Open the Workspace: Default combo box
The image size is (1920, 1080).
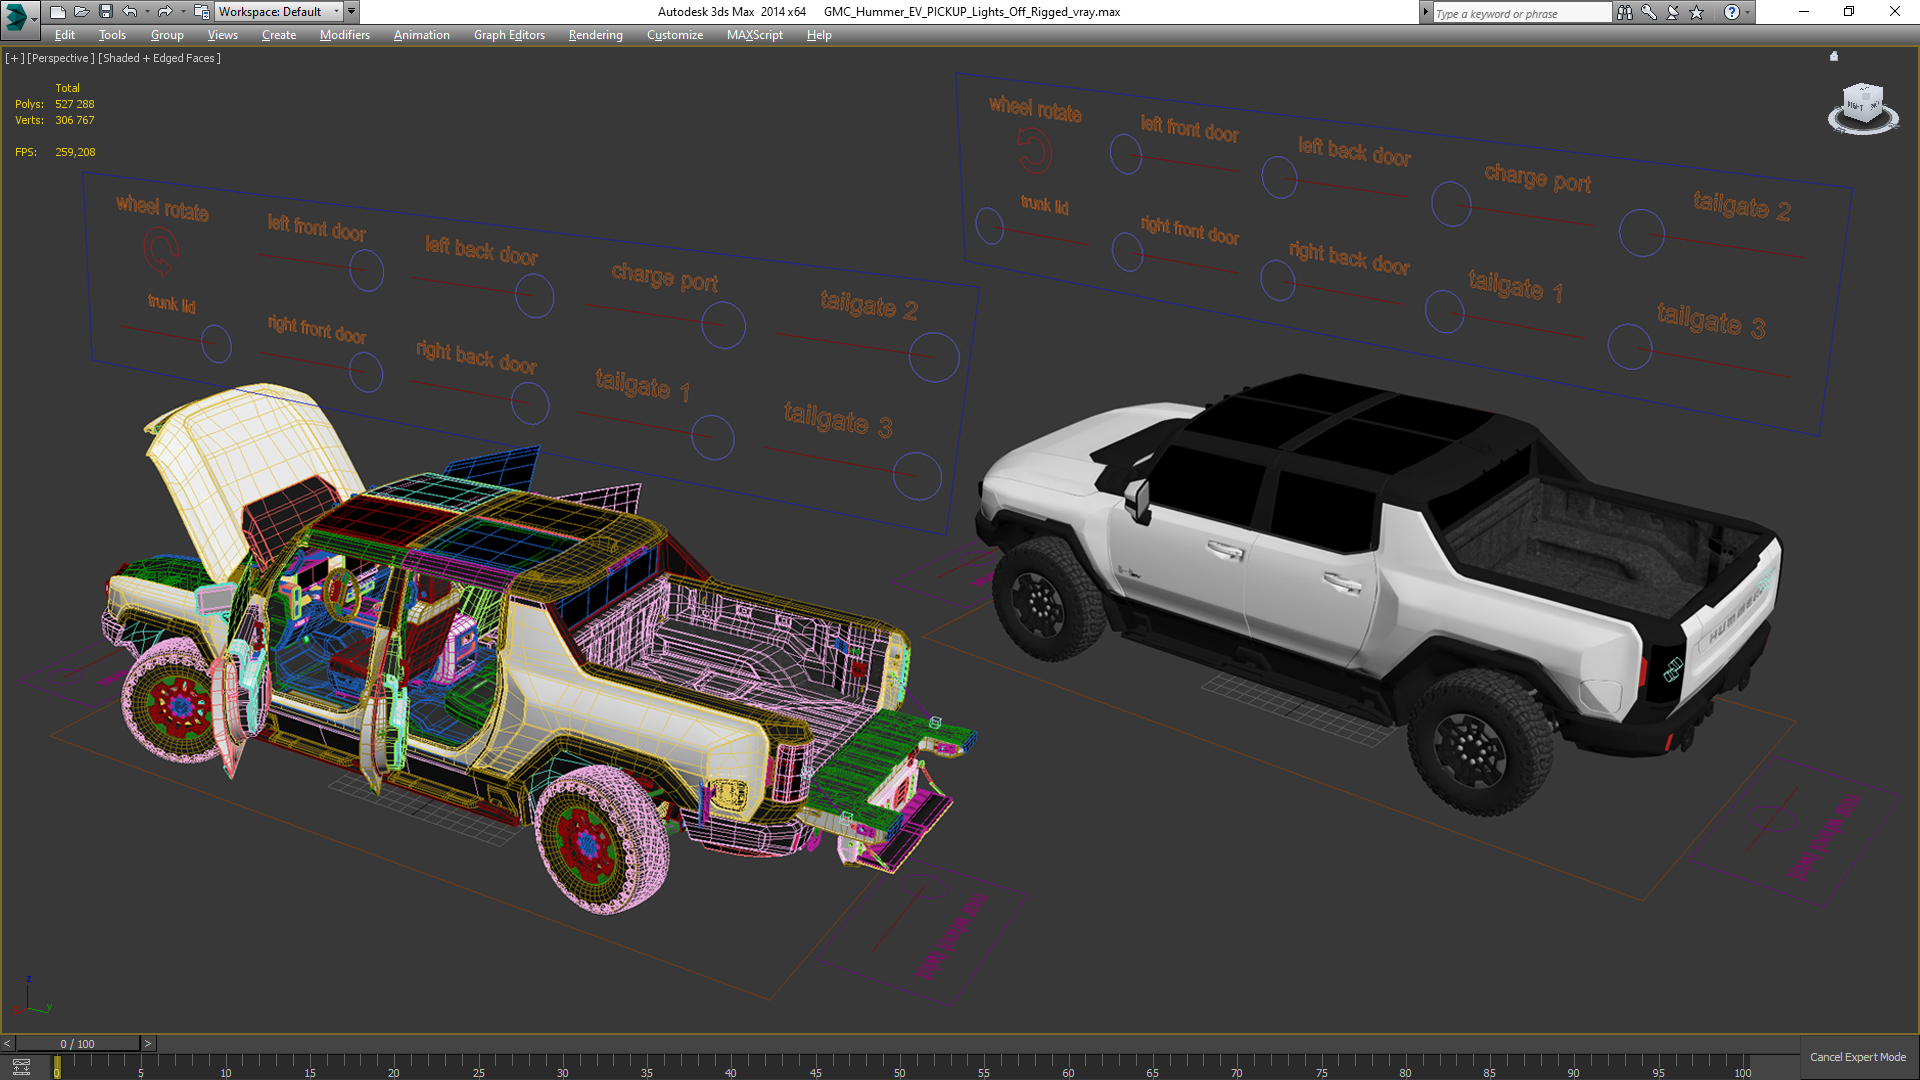[x=279, y=12]
